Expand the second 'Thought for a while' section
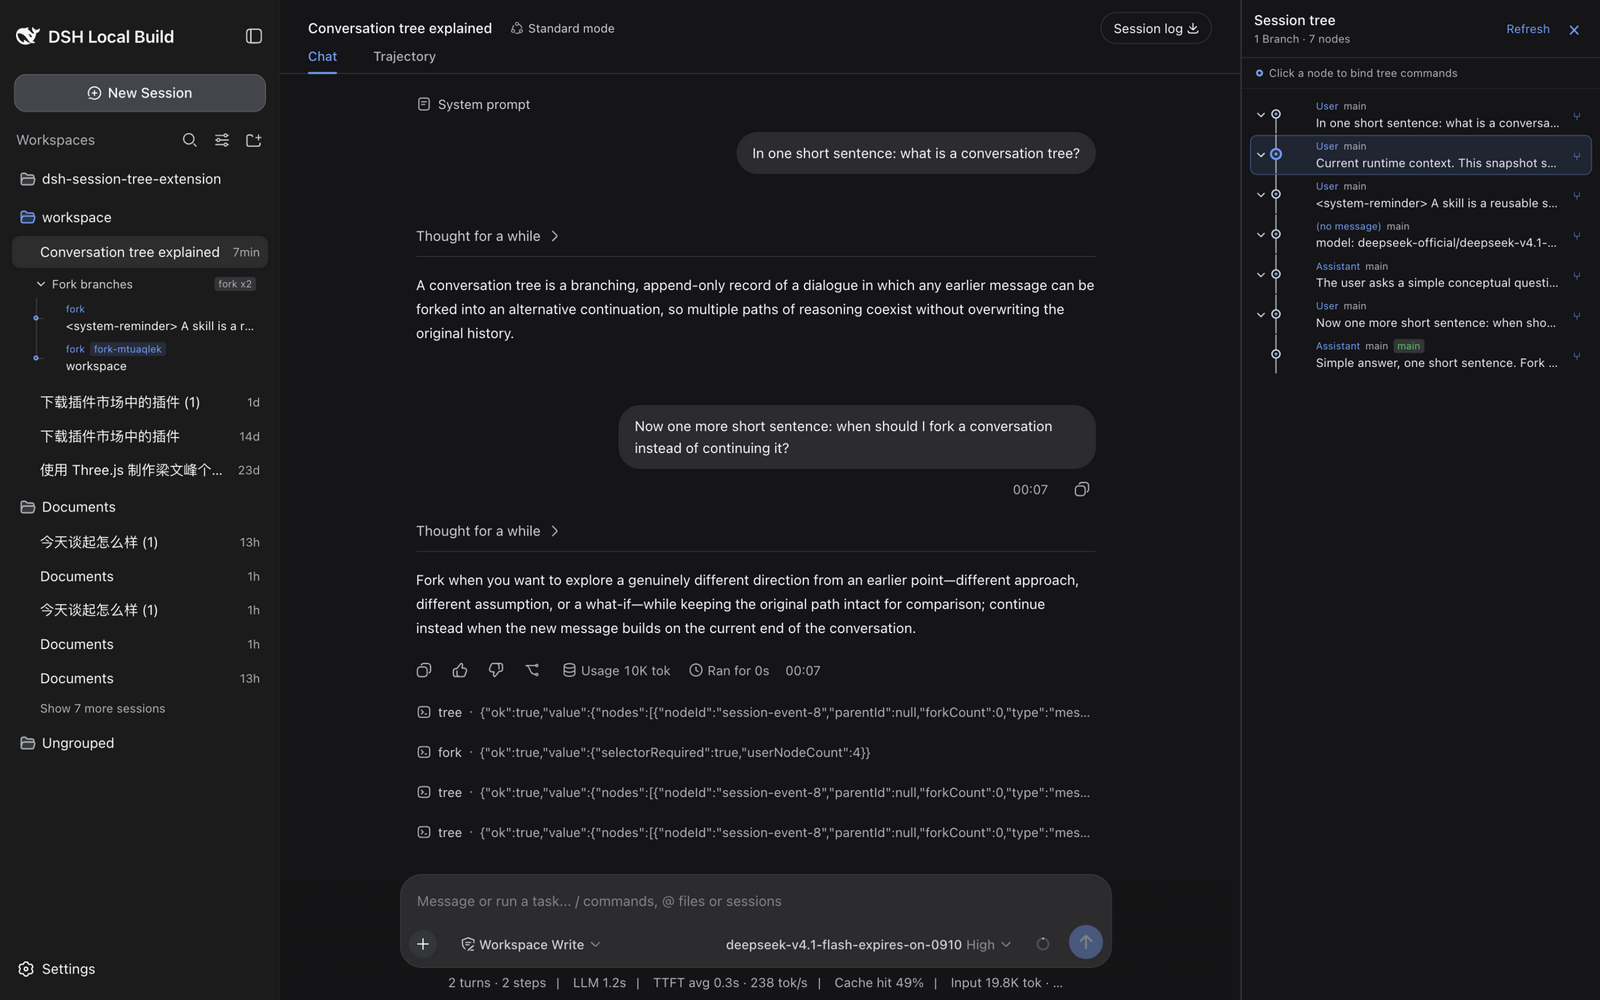 488,531
